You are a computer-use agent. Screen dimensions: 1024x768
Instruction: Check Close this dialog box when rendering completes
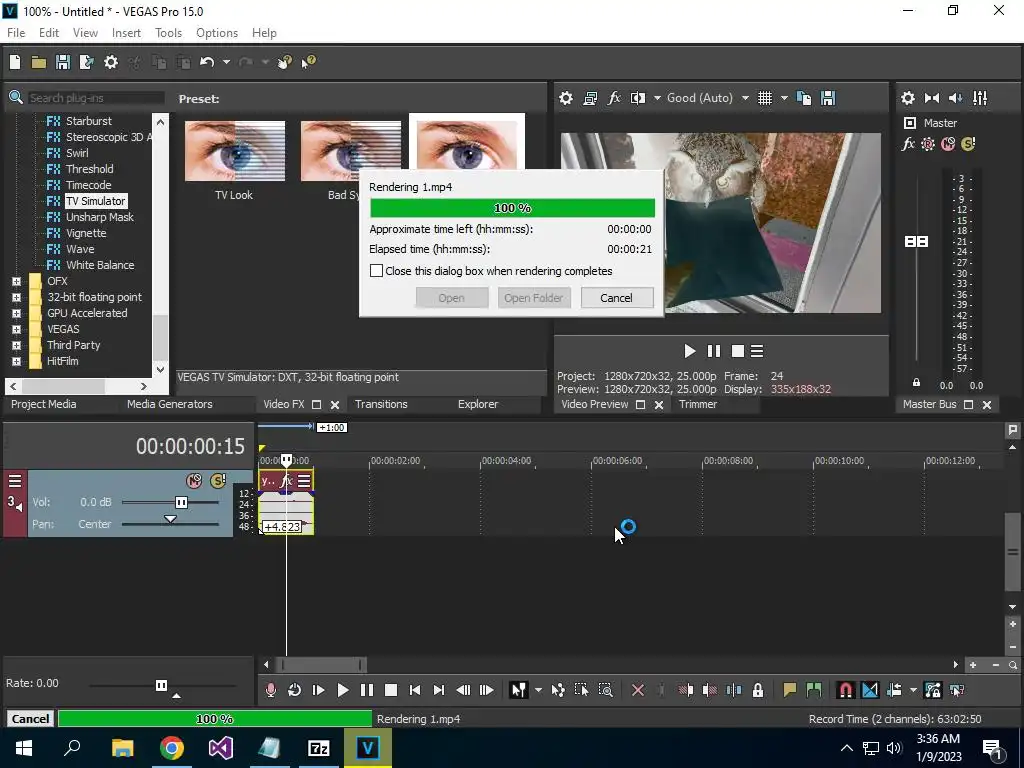(x=376, y=270)
